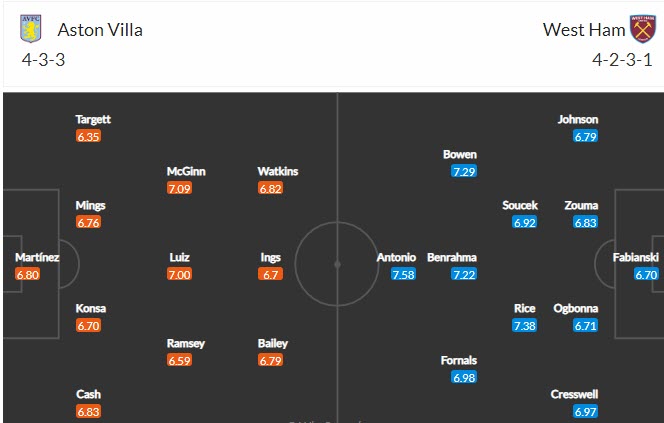The width and height of the screenshot is (664, 423).
Task: Open Cresswell's player profile
Action: coord(574,394)
